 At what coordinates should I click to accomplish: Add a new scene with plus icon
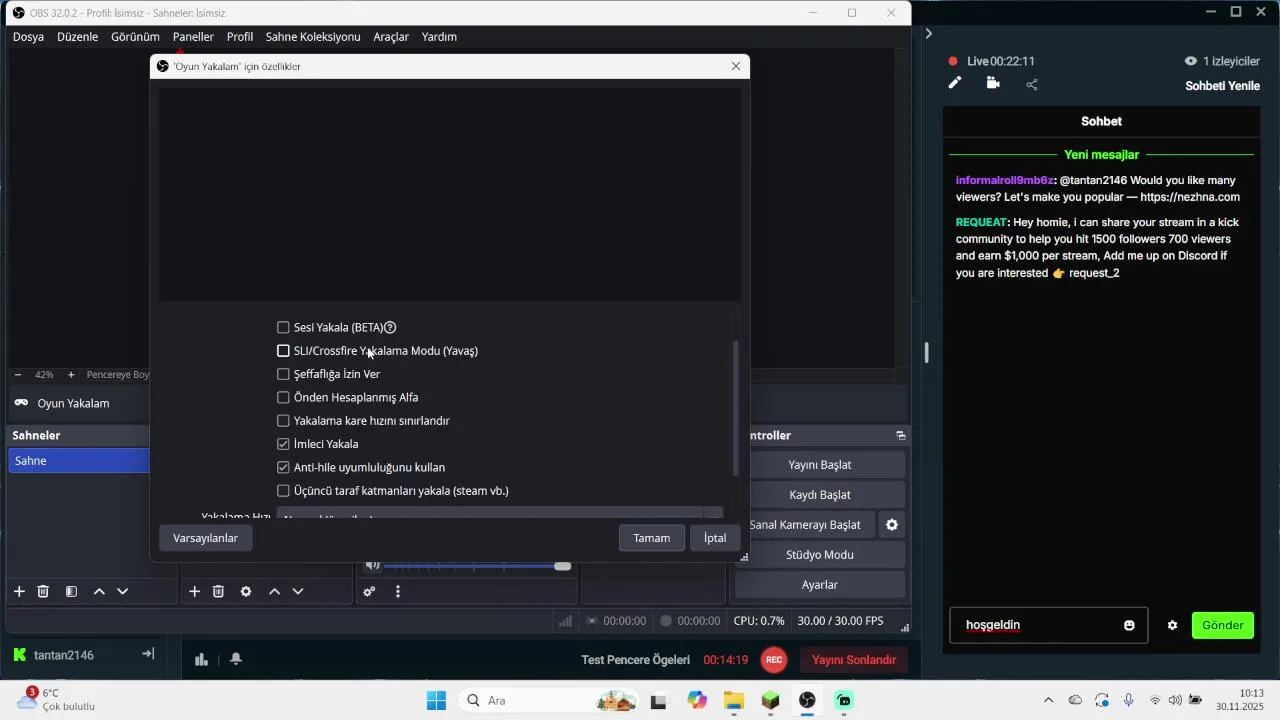(x=19, y=591)
